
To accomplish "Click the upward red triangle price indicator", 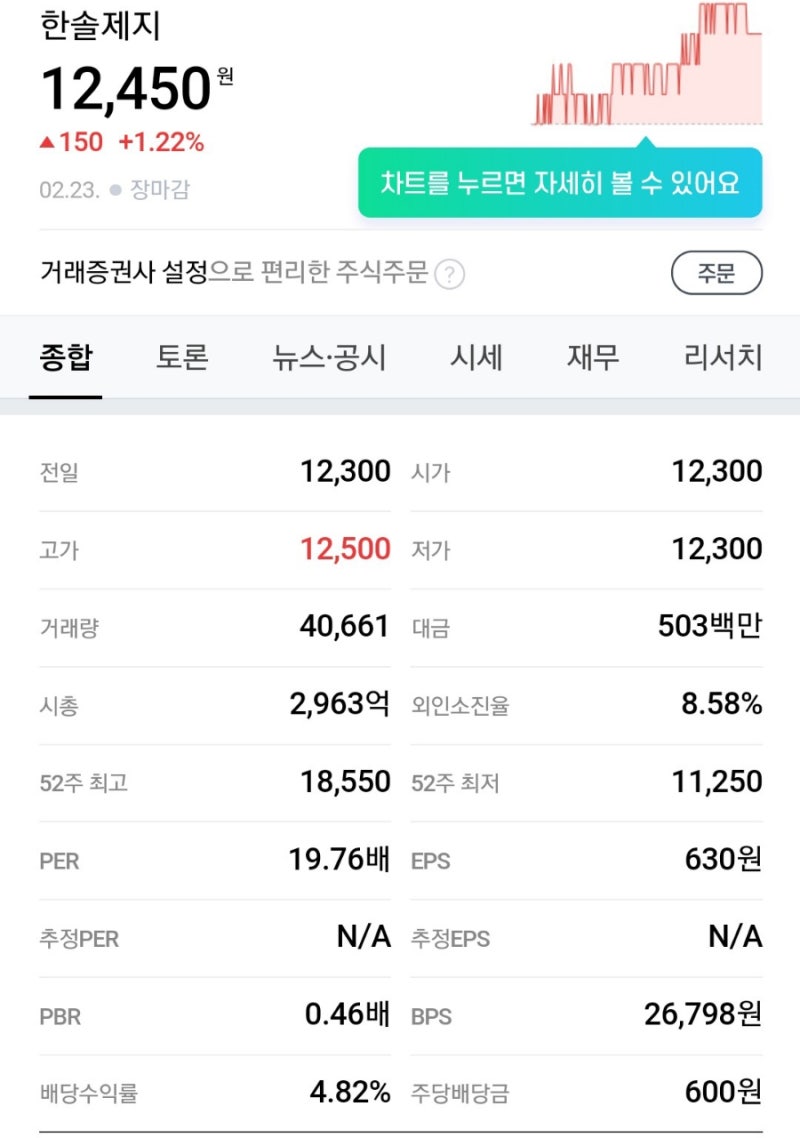I will 49,142.
